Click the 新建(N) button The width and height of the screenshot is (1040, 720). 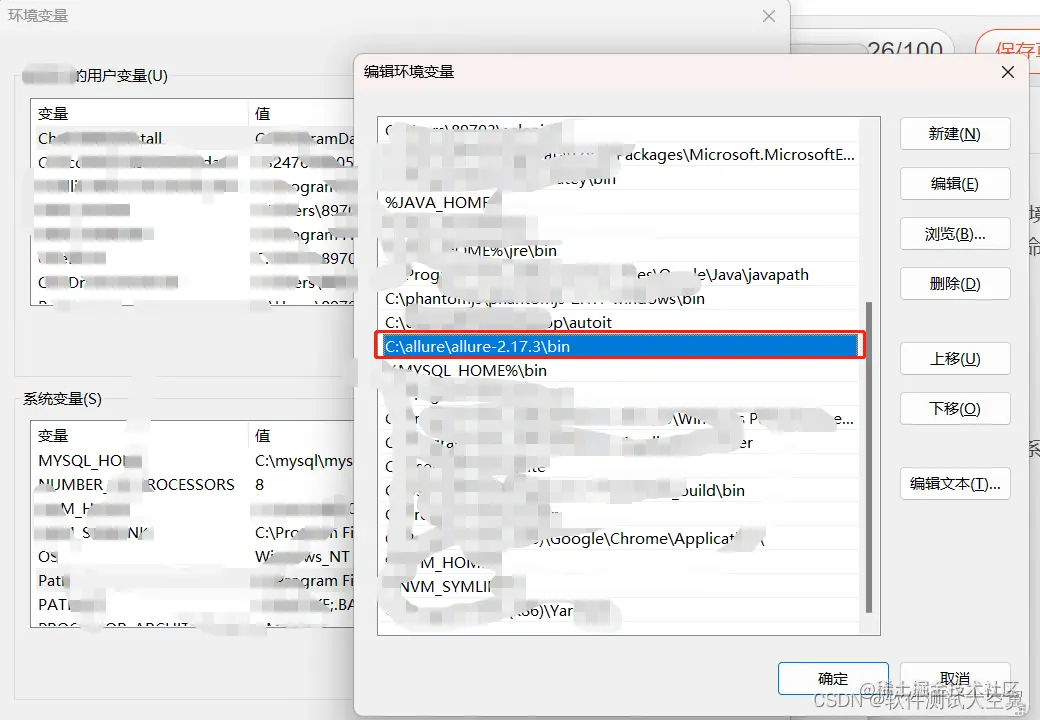point(954,134)
